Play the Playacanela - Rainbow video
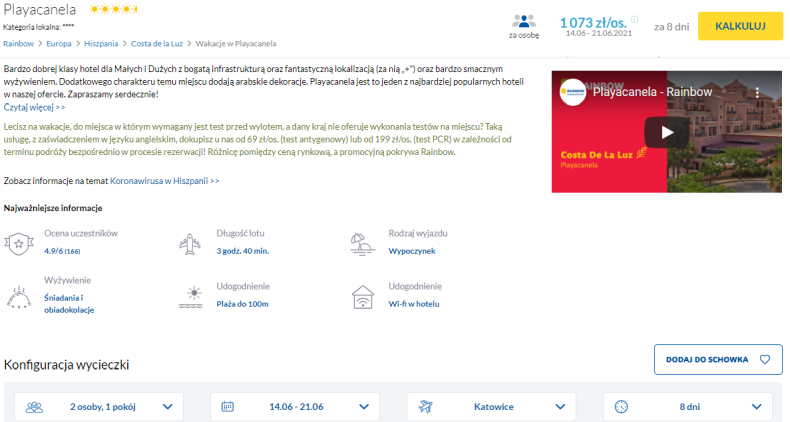This screenshot has height=422, width=790. 667,132
